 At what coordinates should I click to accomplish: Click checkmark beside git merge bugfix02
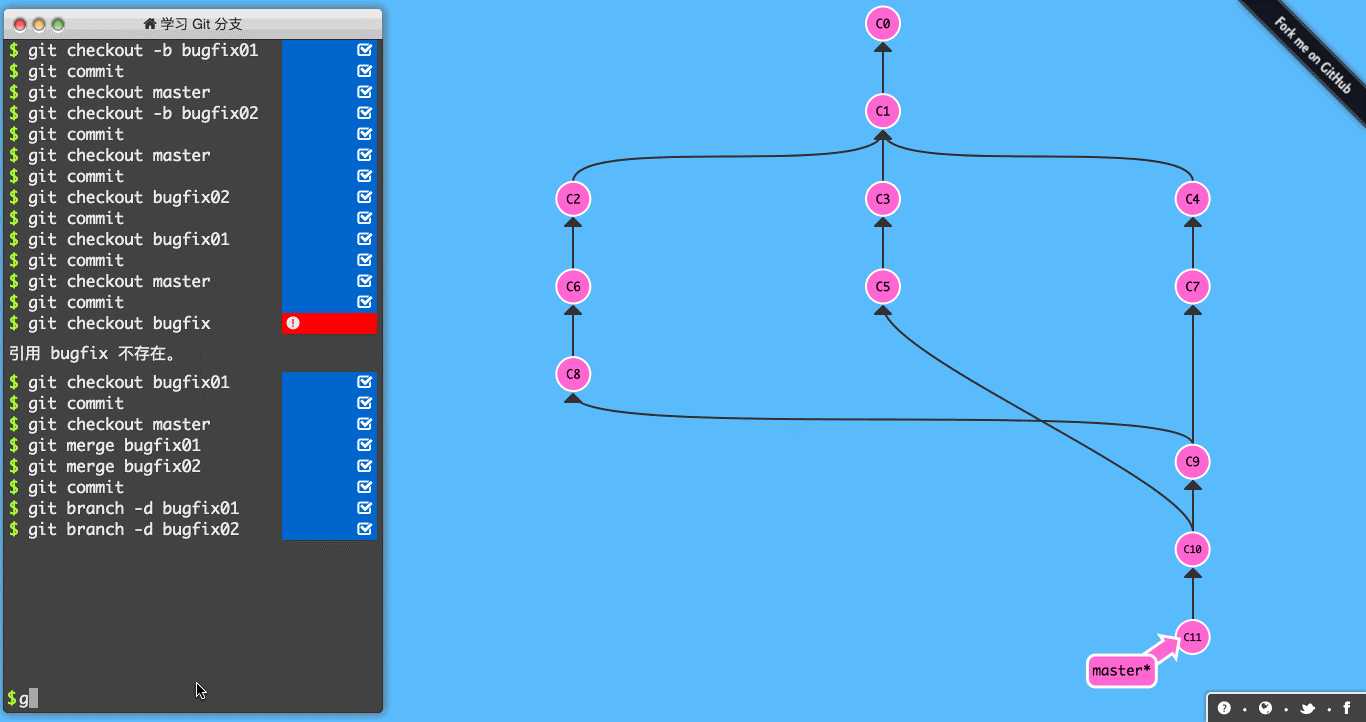pyautogui.click(x=364, y=466)
